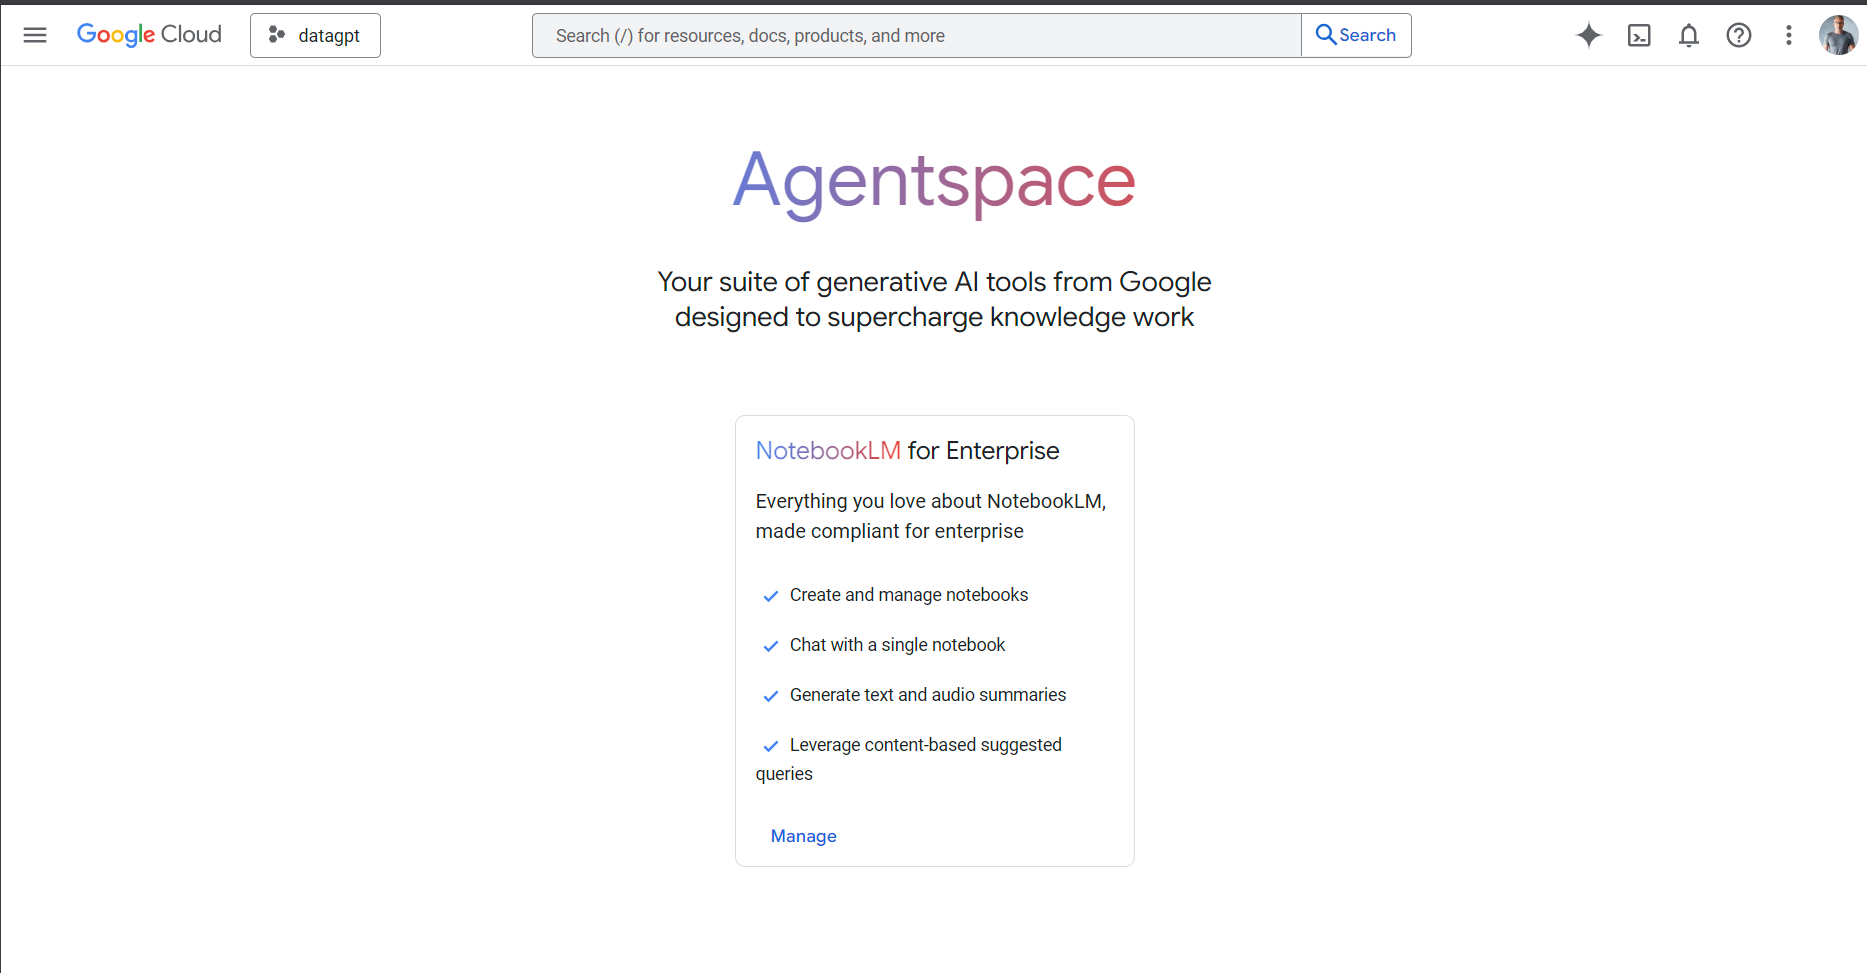The width and height of the screenshot is (1867, 973).
Task: Open the main navigation hamburger menu
Action: point(35,35)
